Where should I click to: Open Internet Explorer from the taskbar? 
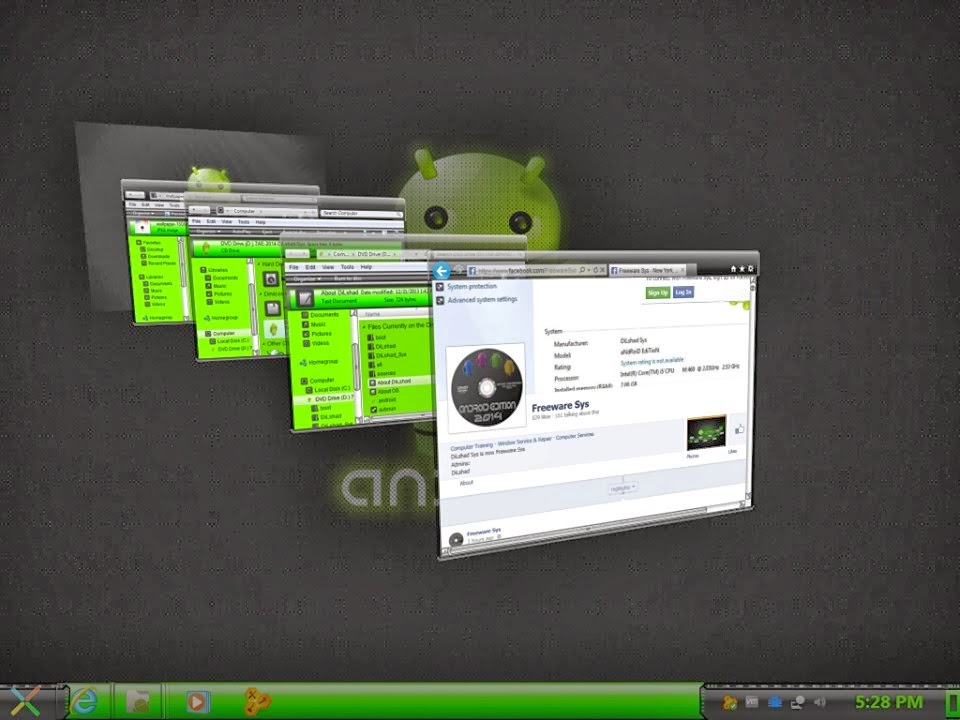point(83,701)
